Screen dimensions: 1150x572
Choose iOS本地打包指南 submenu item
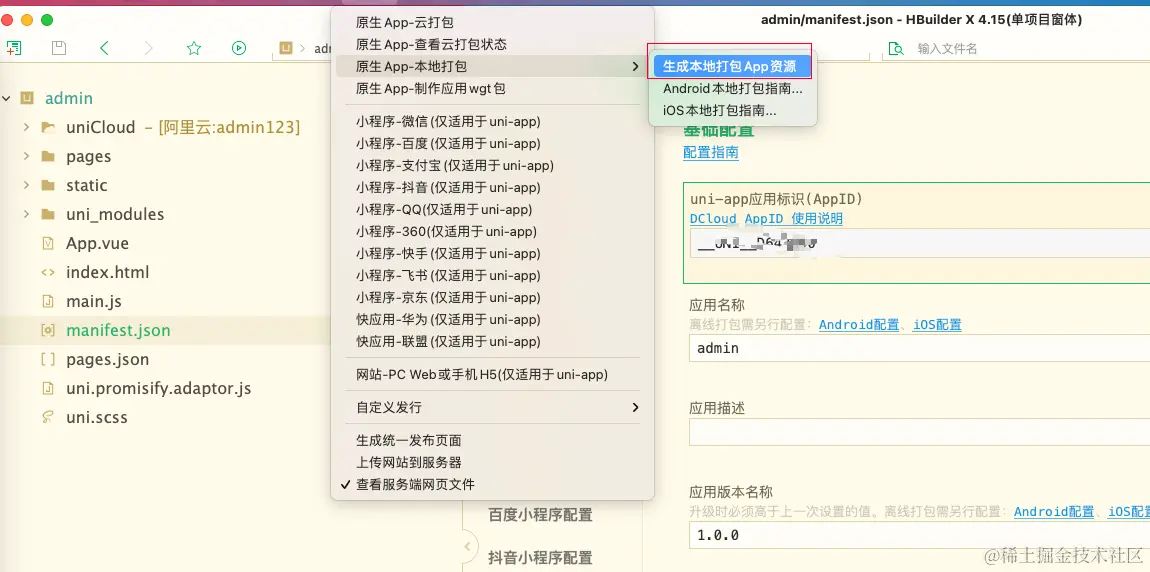pyautogui.click(x=732, y=111)
